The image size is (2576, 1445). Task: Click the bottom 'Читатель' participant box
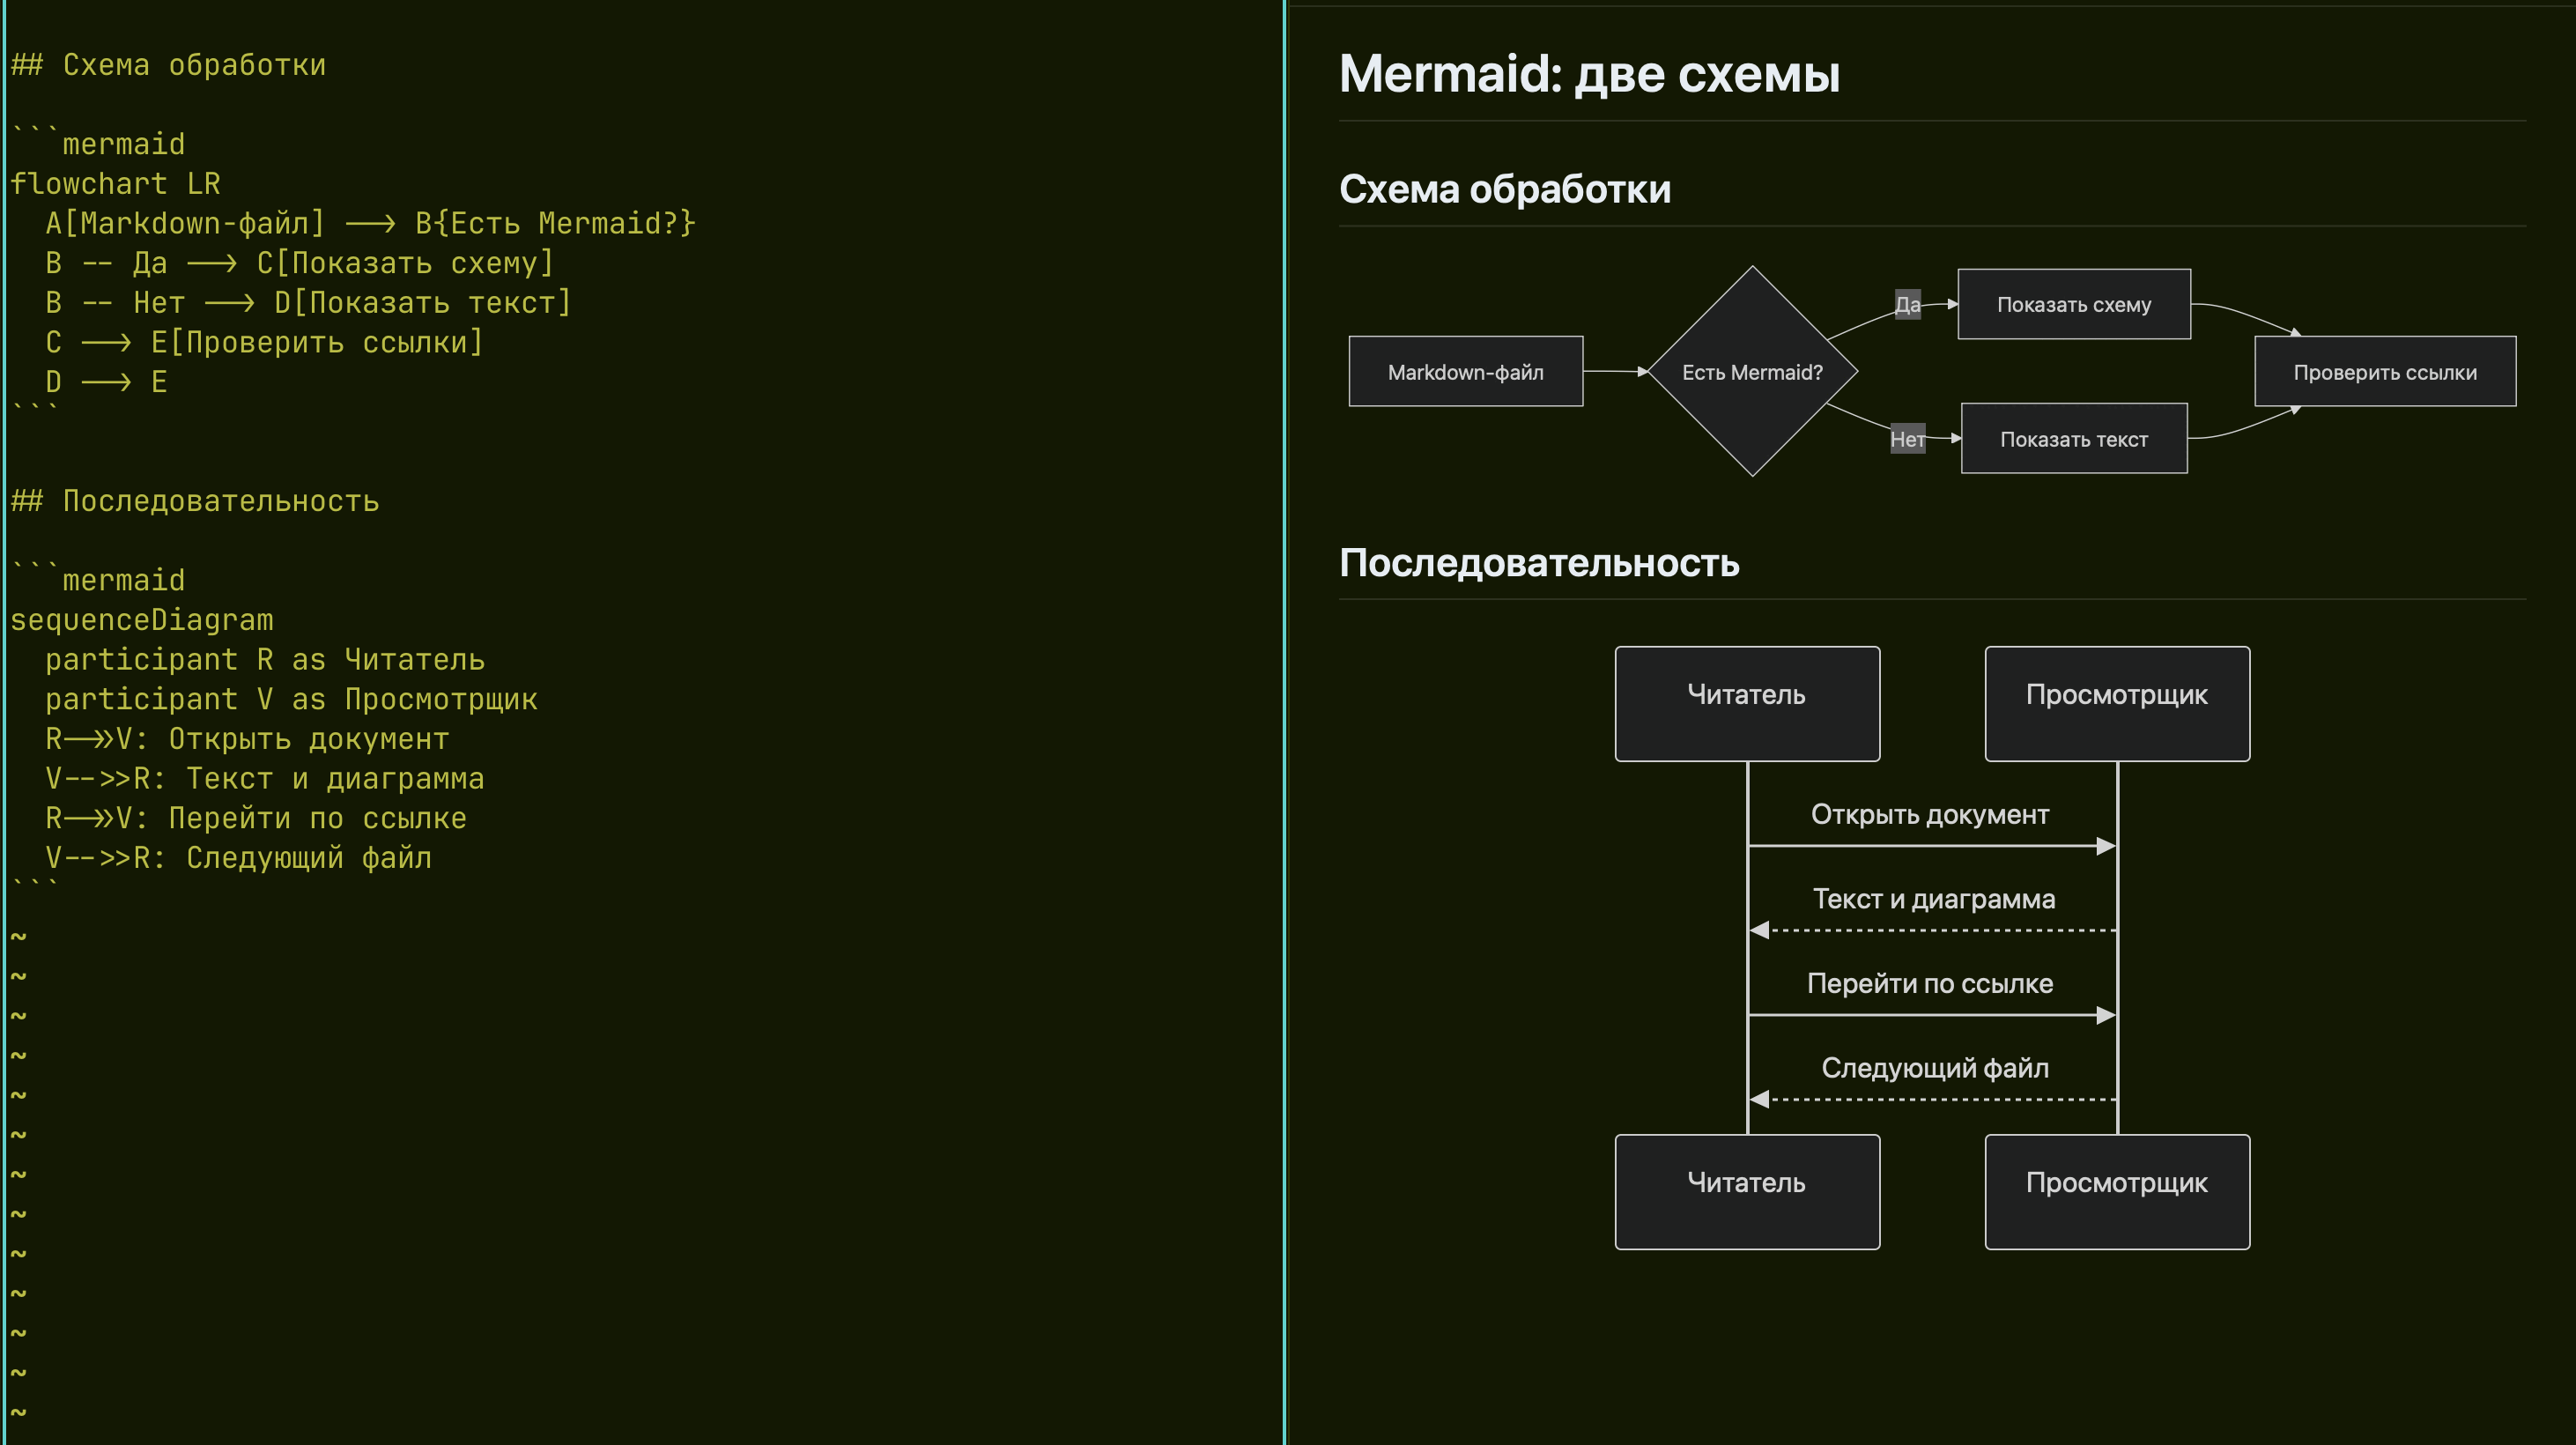1747,1192
